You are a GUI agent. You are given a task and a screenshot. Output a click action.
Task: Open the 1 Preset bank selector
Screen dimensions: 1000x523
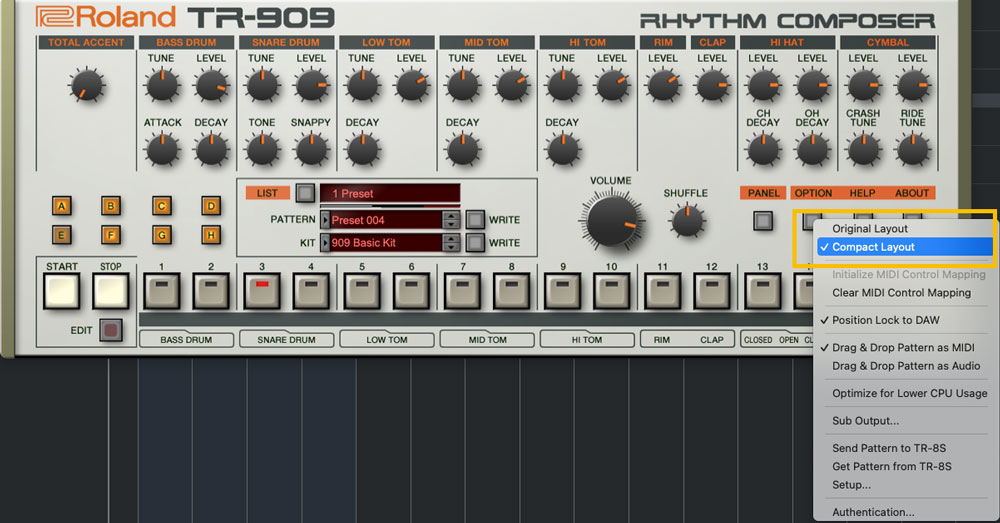[390, 193]
